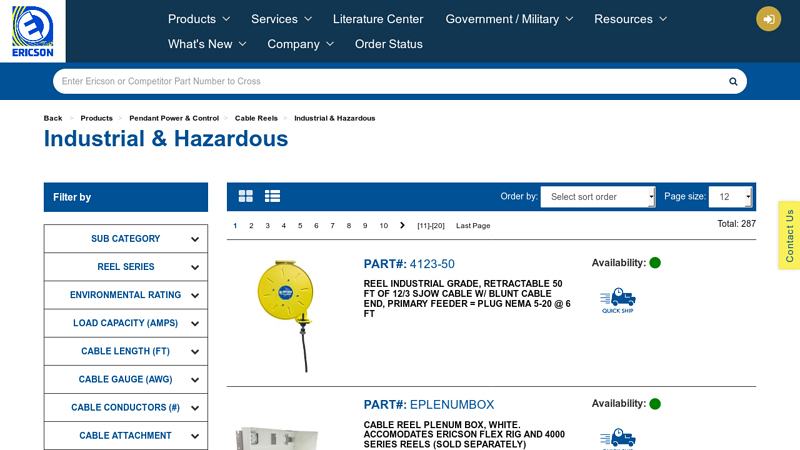Image resolution: width=800 pixels, height=450 pixels.
Task: Open the Resources menu
Action: 630,19
